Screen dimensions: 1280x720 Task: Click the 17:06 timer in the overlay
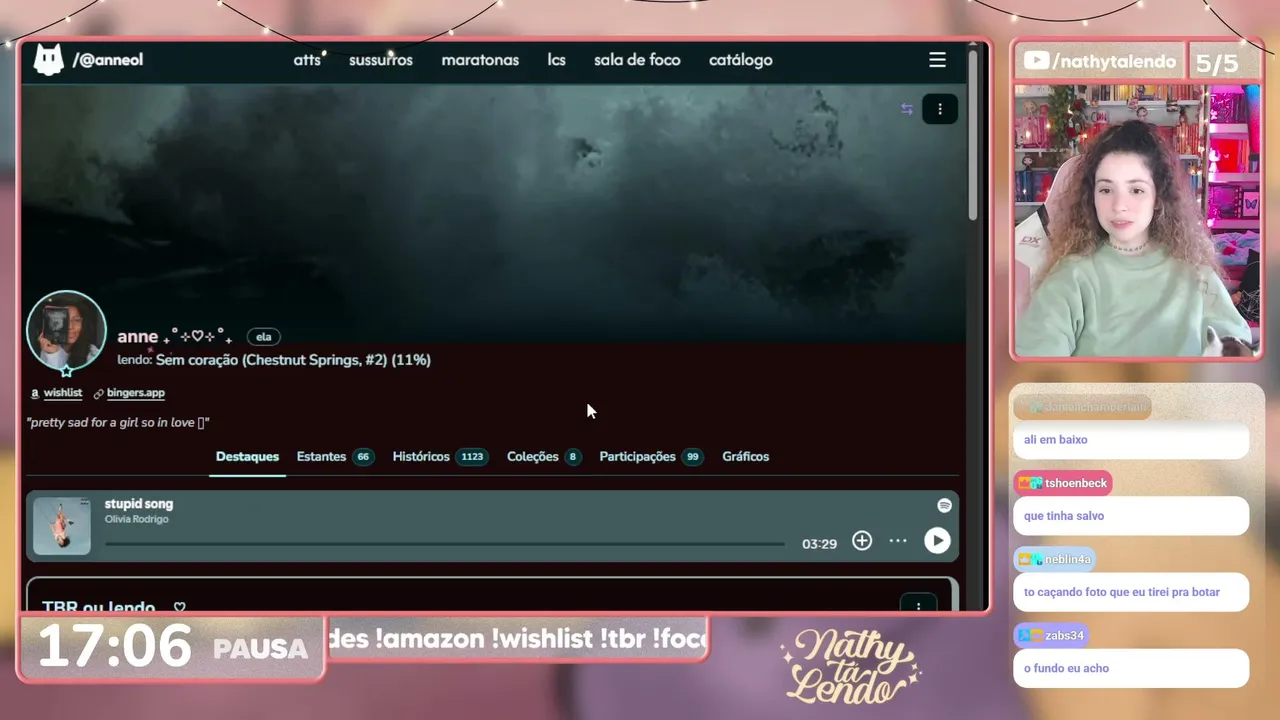[115, 647]
